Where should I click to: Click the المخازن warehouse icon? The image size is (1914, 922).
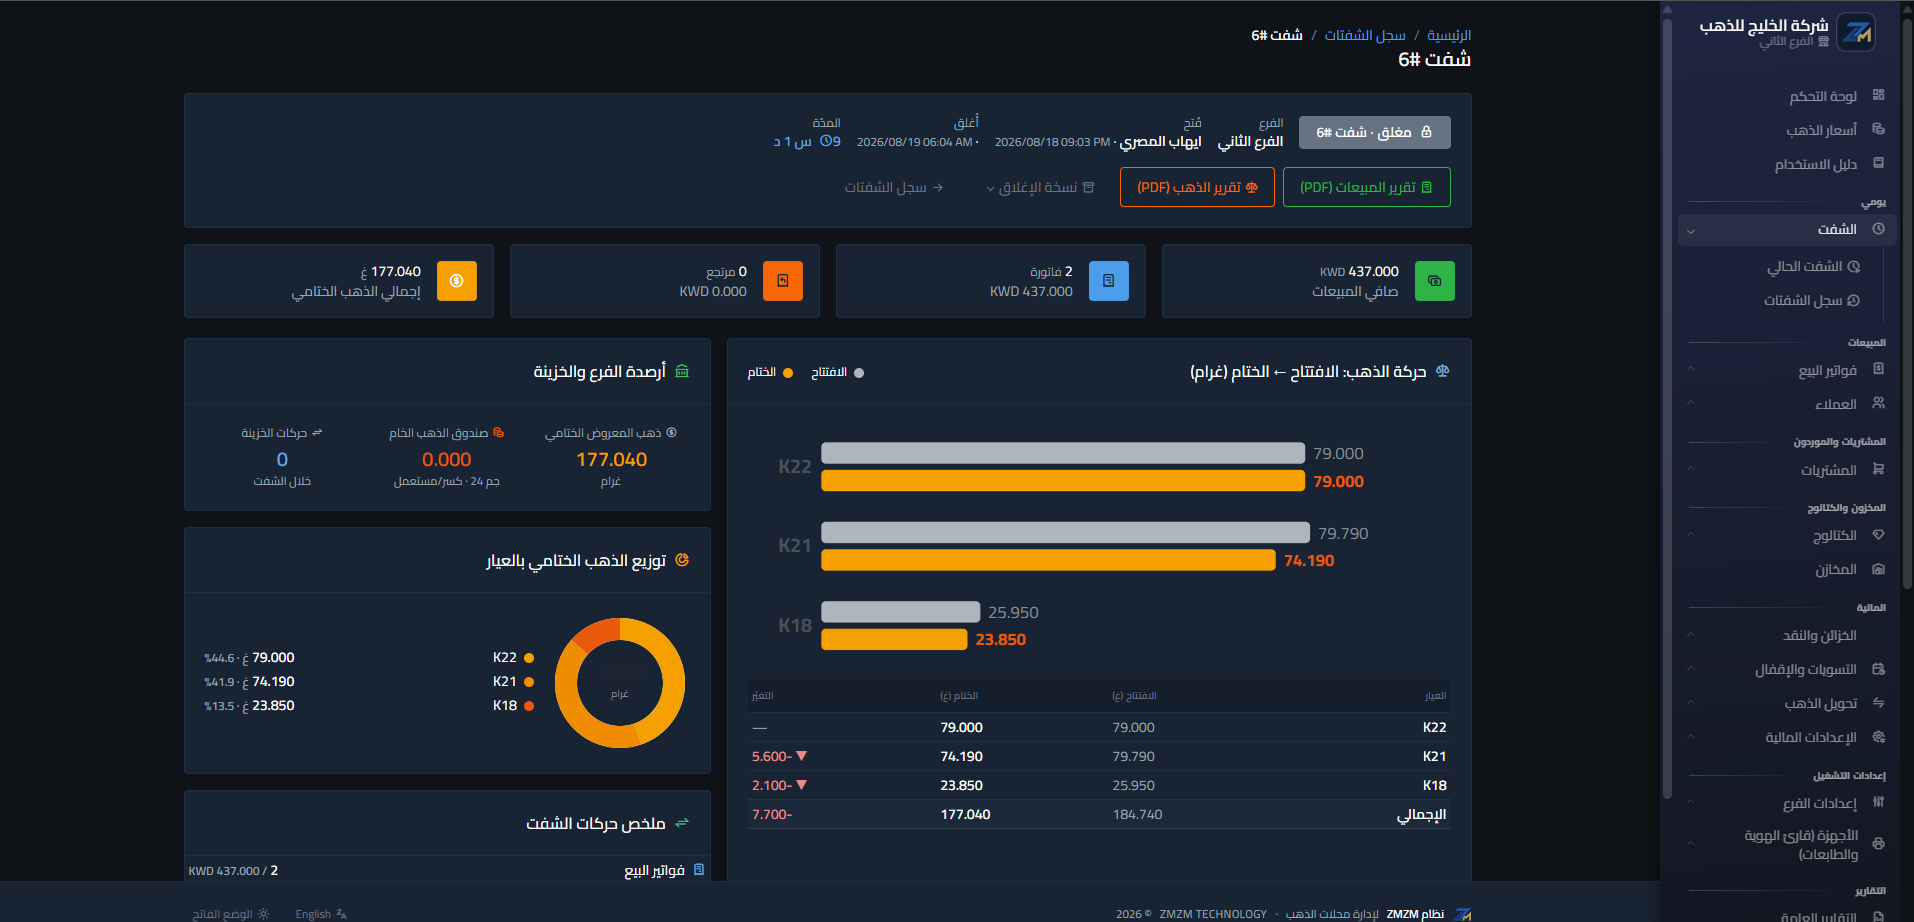pos(1878,569)
